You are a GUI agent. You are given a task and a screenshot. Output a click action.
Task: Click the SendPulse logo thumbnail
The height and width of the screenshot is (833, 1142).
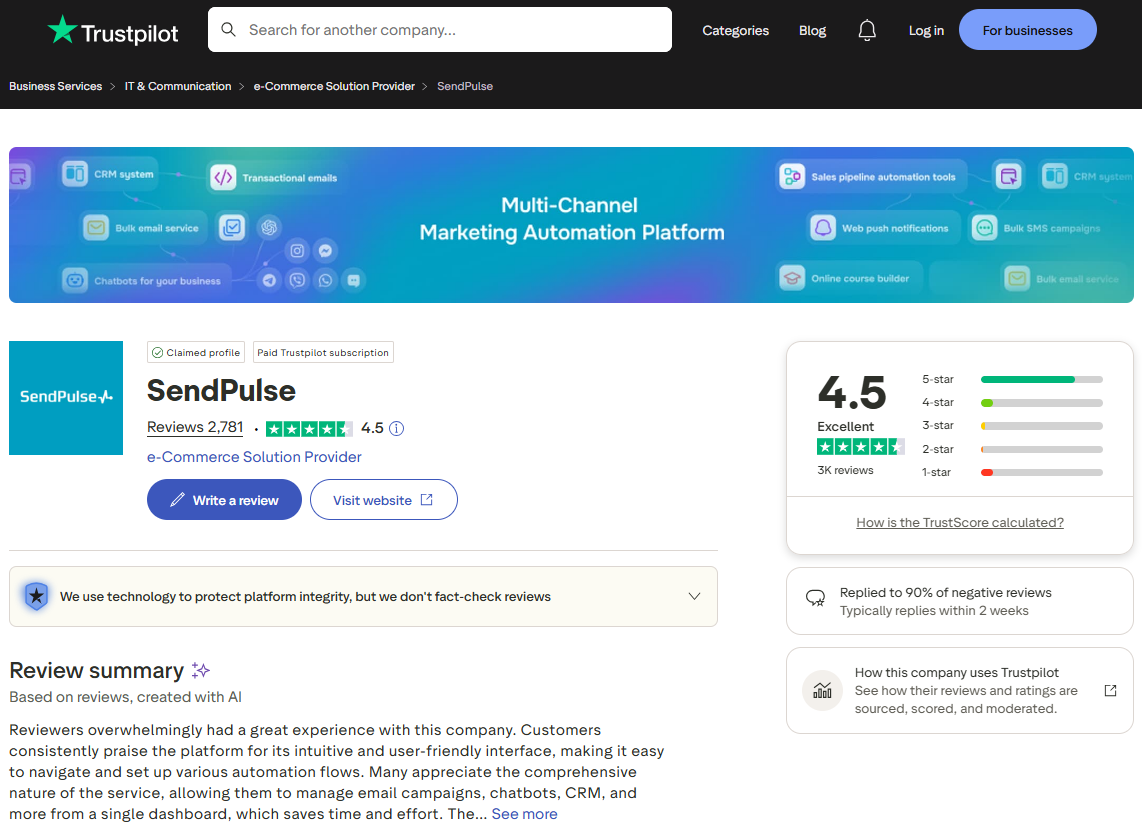pyautogui.click(x=66, y=398)
